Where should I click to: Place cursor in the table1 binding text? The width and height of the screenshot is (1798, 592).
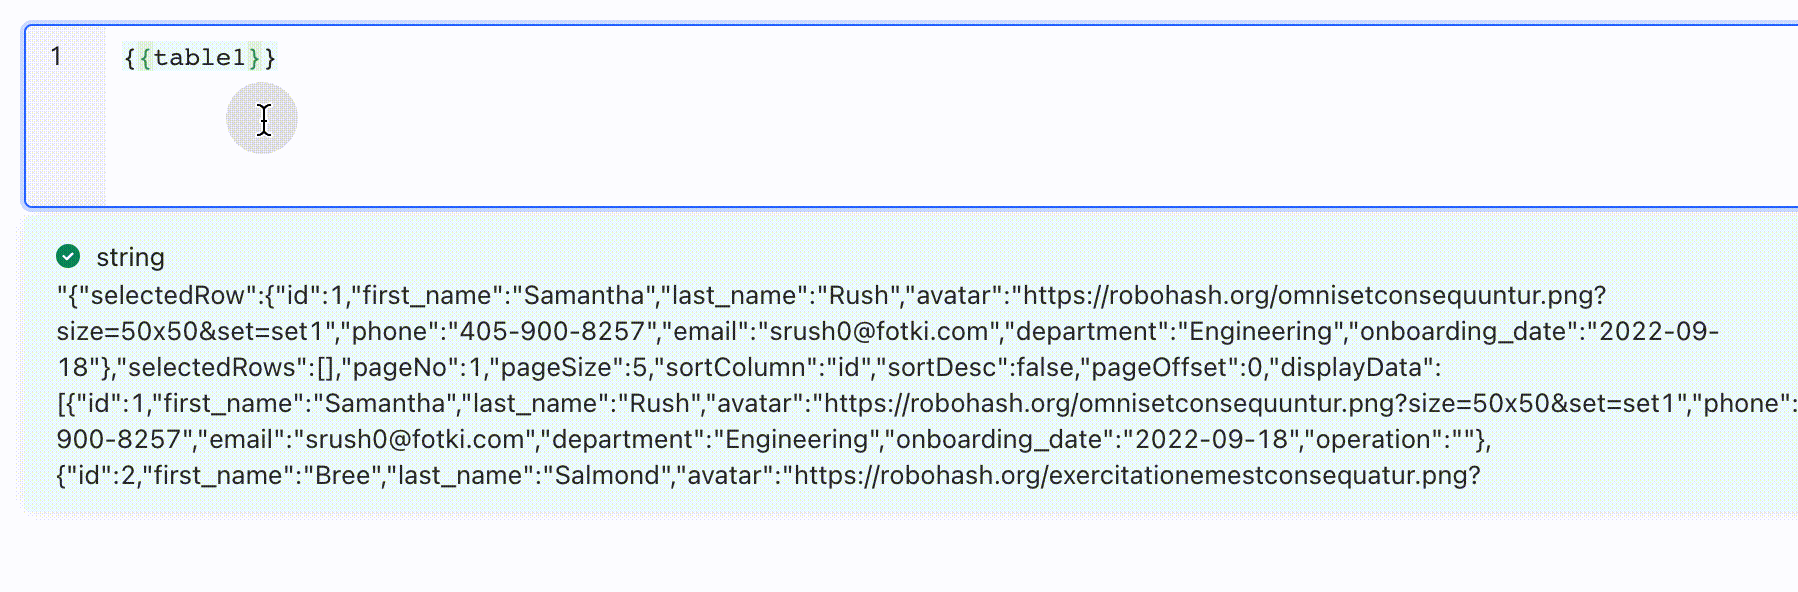(x=199, y=58)
